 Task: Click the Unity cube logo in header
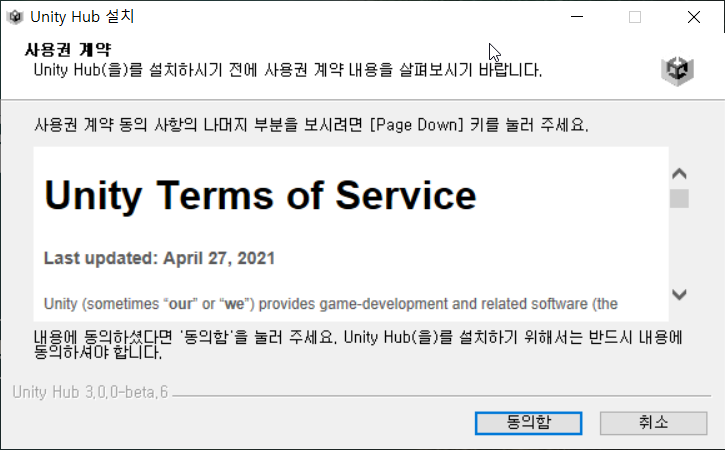click(x=677, y=71)
